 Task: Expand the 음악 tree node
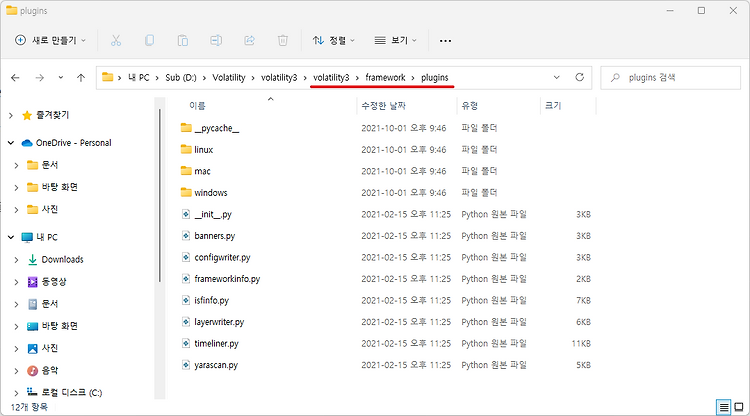tap(16, 371)
